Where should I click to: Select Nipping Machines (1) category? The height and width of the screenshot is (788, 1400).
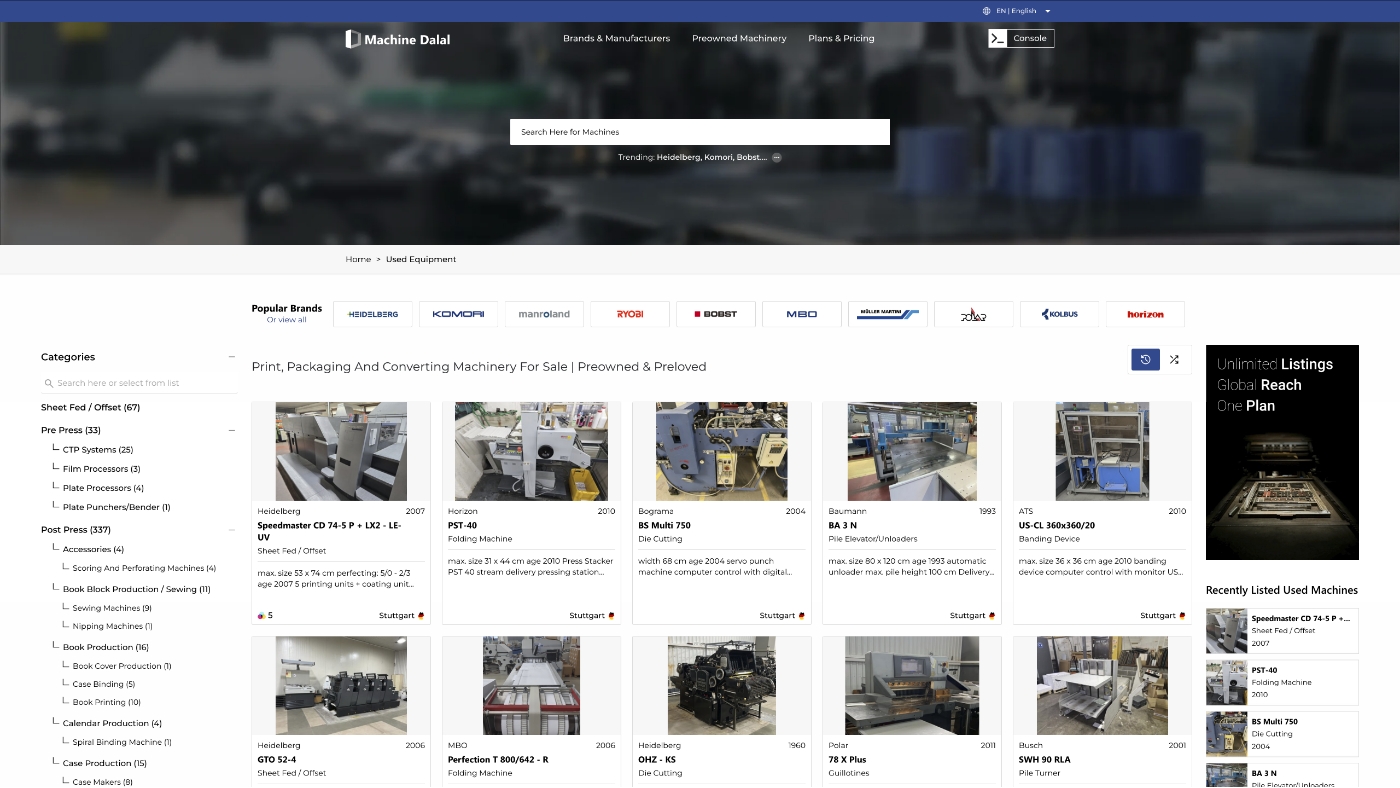pos(113,626)
